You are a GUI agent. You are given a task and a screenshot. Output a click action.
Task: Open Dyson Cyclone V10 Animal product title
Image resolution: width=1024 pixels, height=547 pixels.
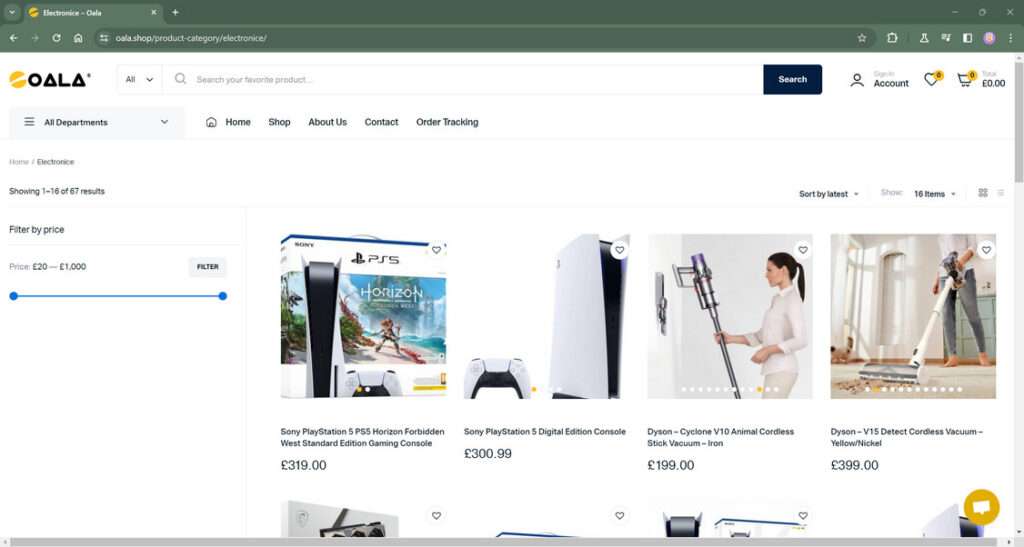(720, 437)
